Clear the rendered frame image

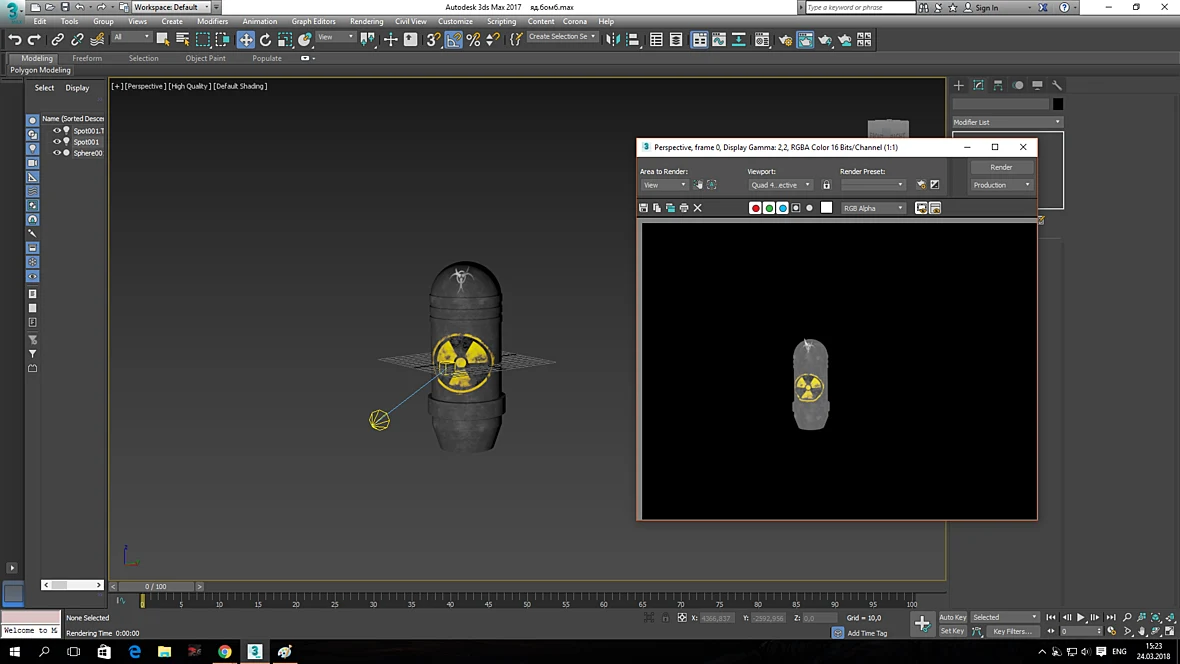[x=698, y=208]
